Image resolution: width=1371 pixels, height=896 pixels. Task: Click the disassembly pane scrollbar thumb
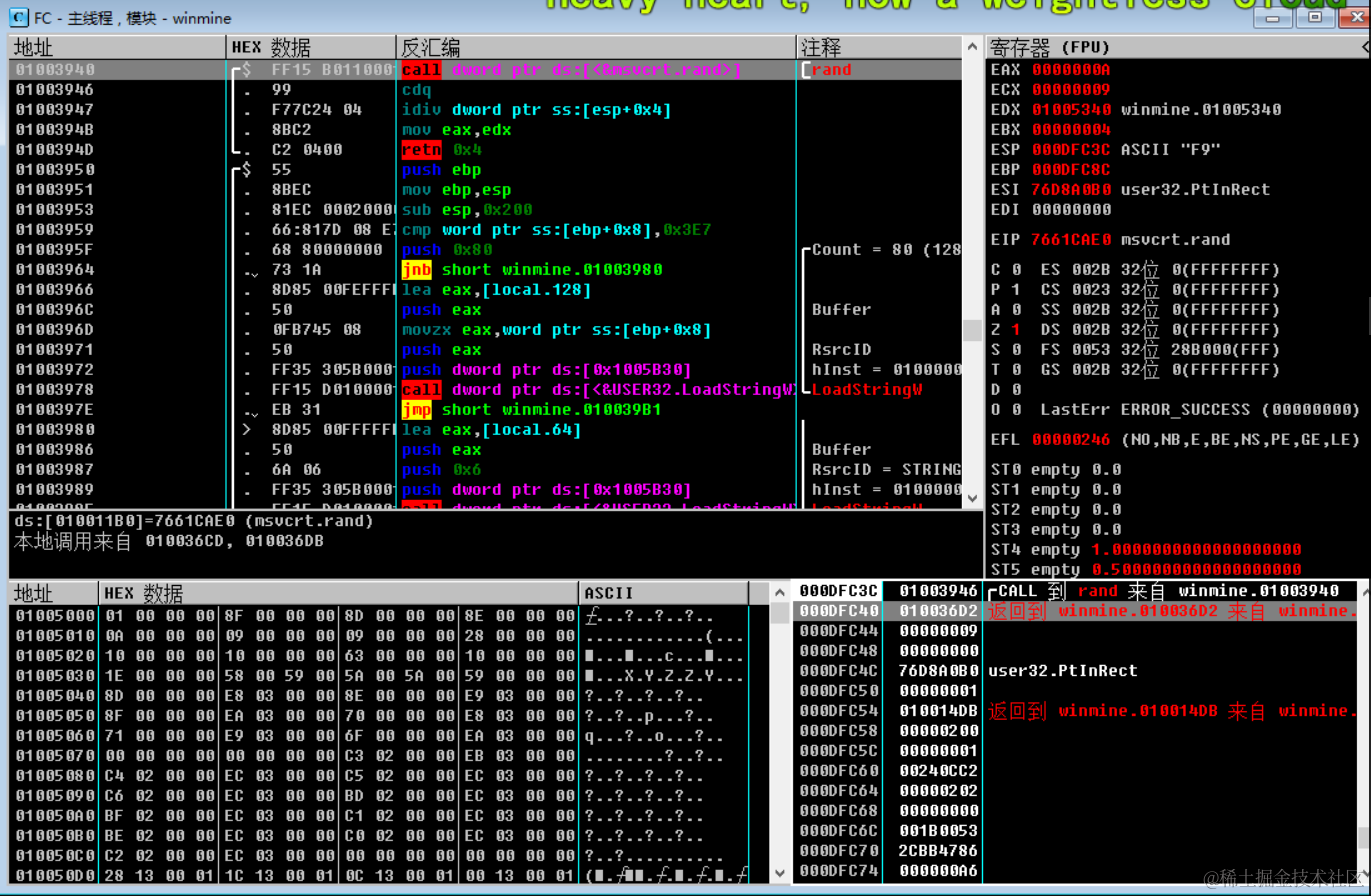pos(972,330)
